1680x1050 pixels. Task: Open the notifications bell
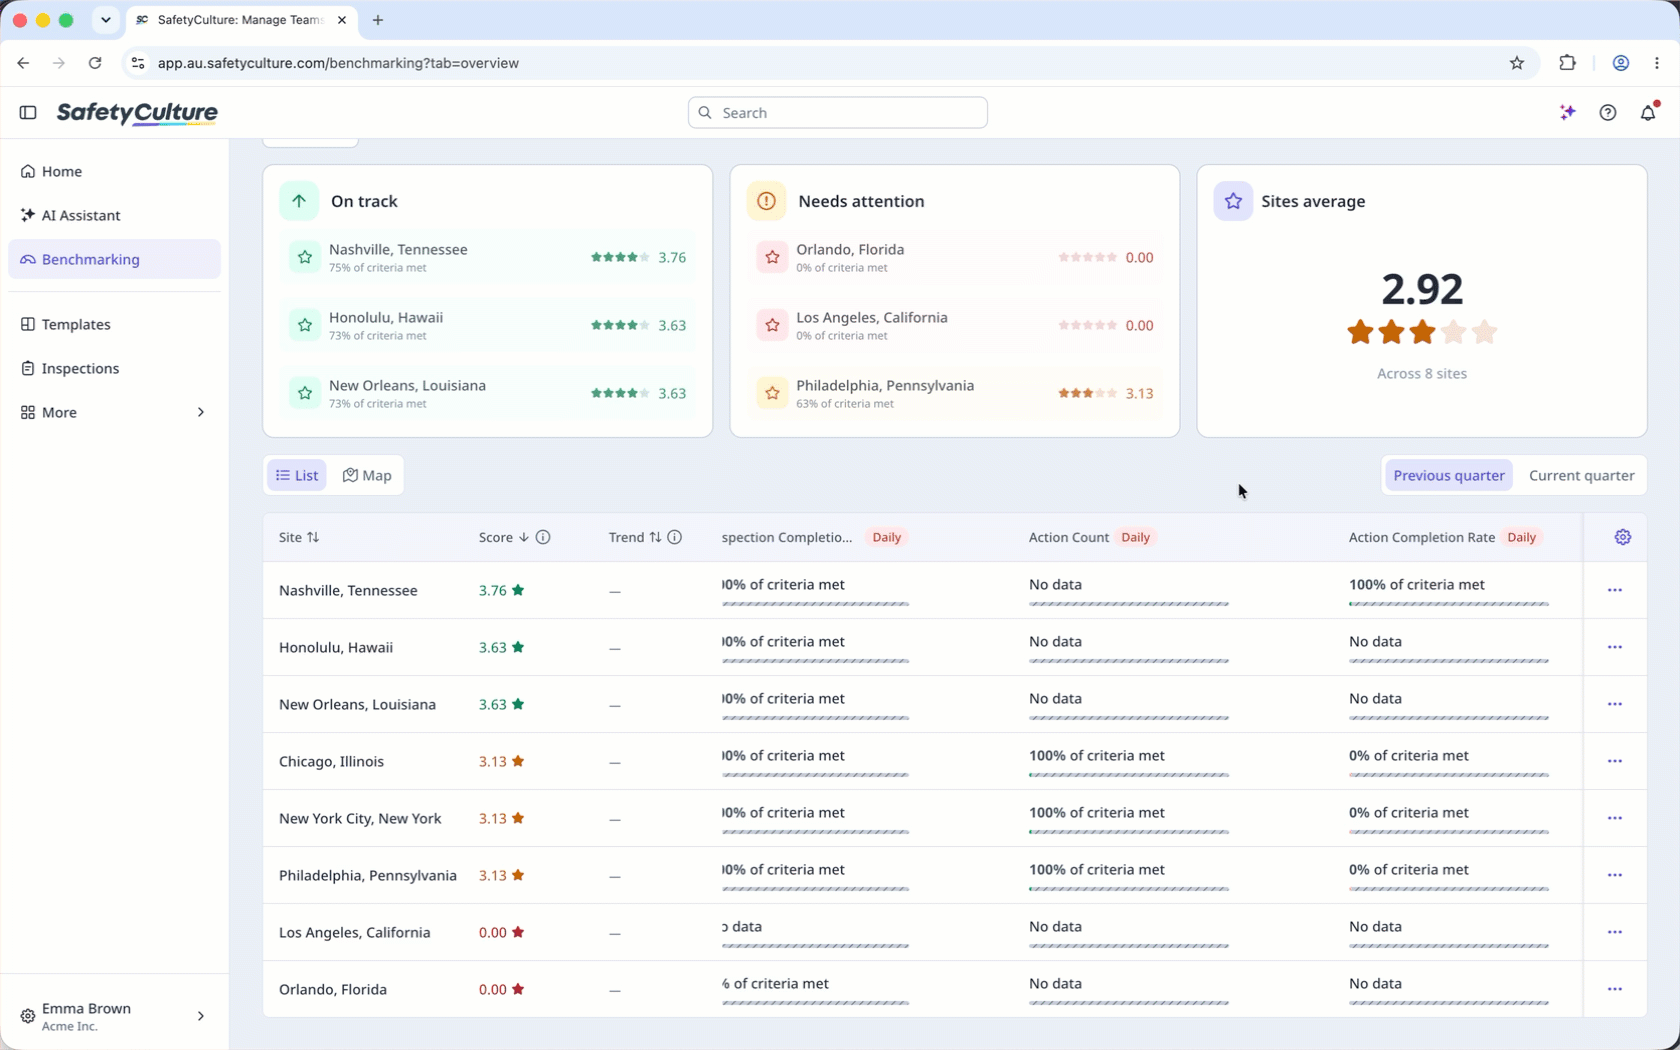click(x=1648, y=112)
